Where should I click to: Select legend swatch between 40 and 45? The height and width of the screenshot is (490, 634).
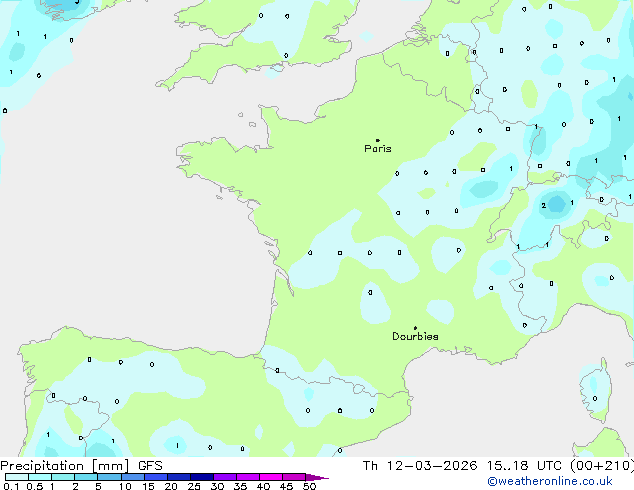(x=271, y=477)
